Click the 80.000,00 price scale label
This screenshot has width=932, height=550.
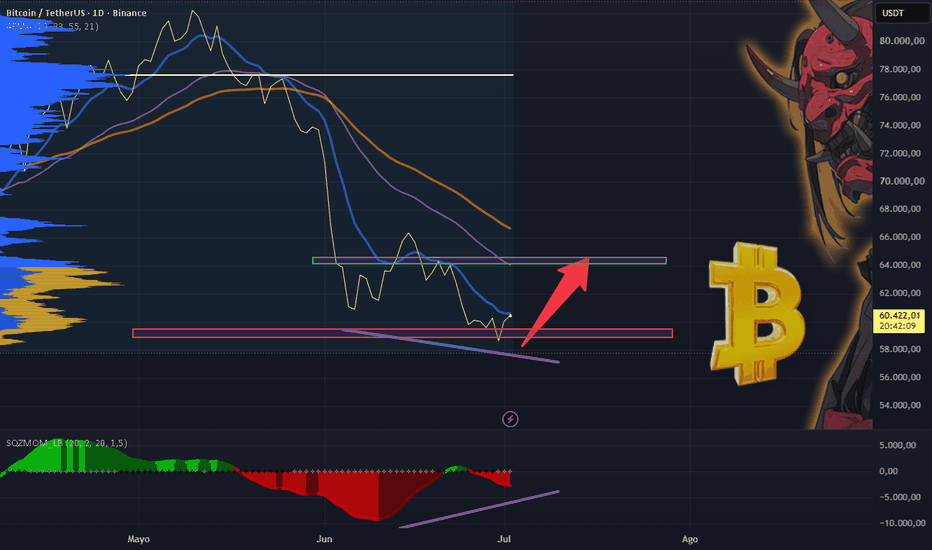[902, 40]
